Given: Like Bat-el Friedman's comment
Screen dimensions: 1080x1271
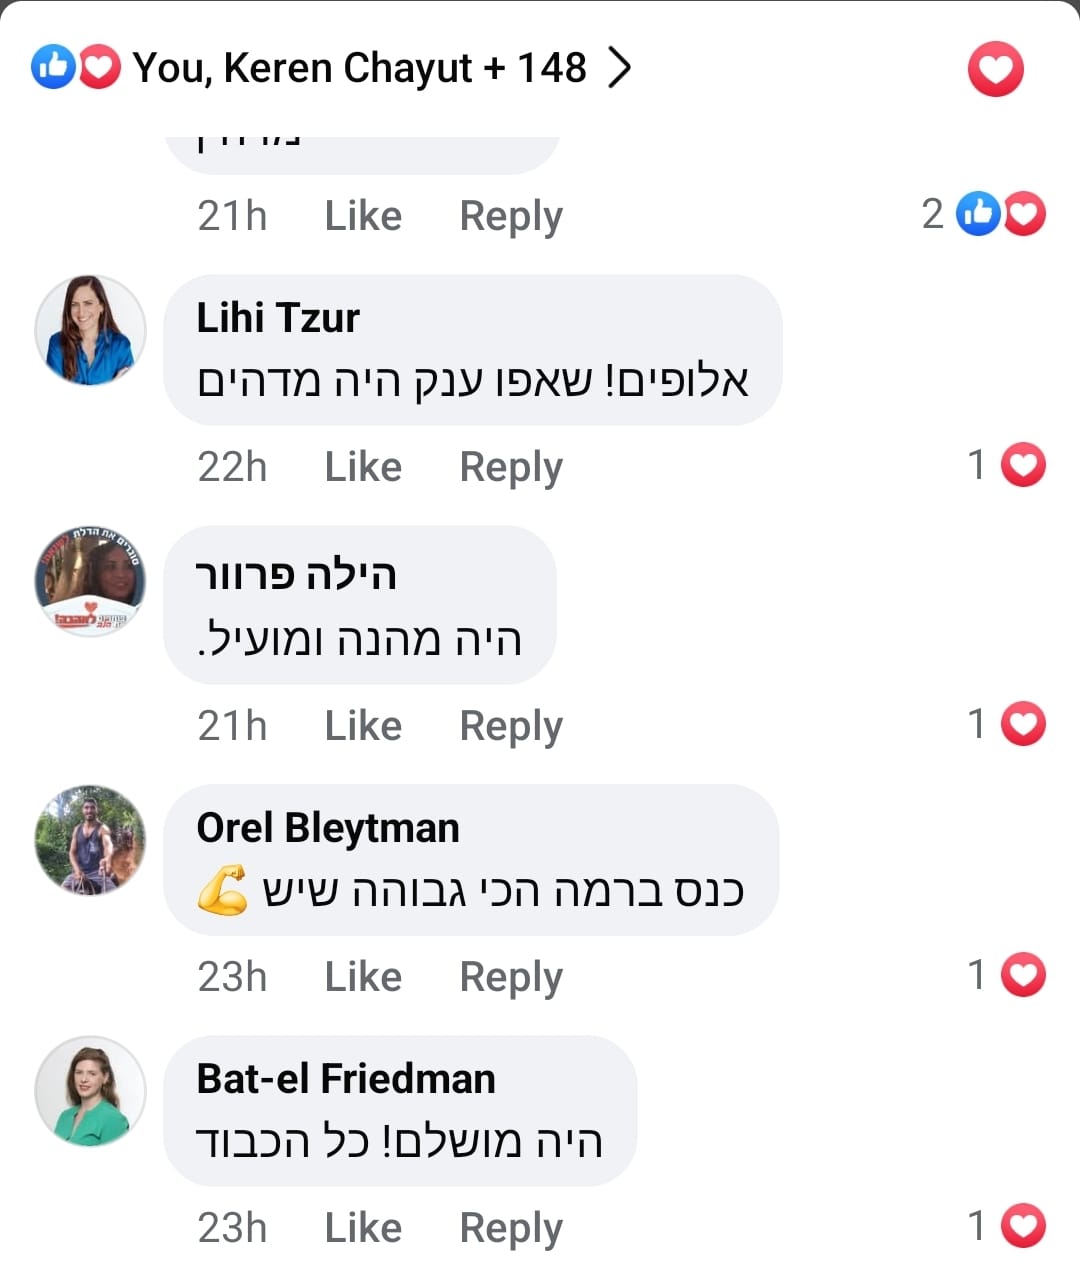Looking at the screenshot, I should pyautogui.click(x=363, y=1228).
